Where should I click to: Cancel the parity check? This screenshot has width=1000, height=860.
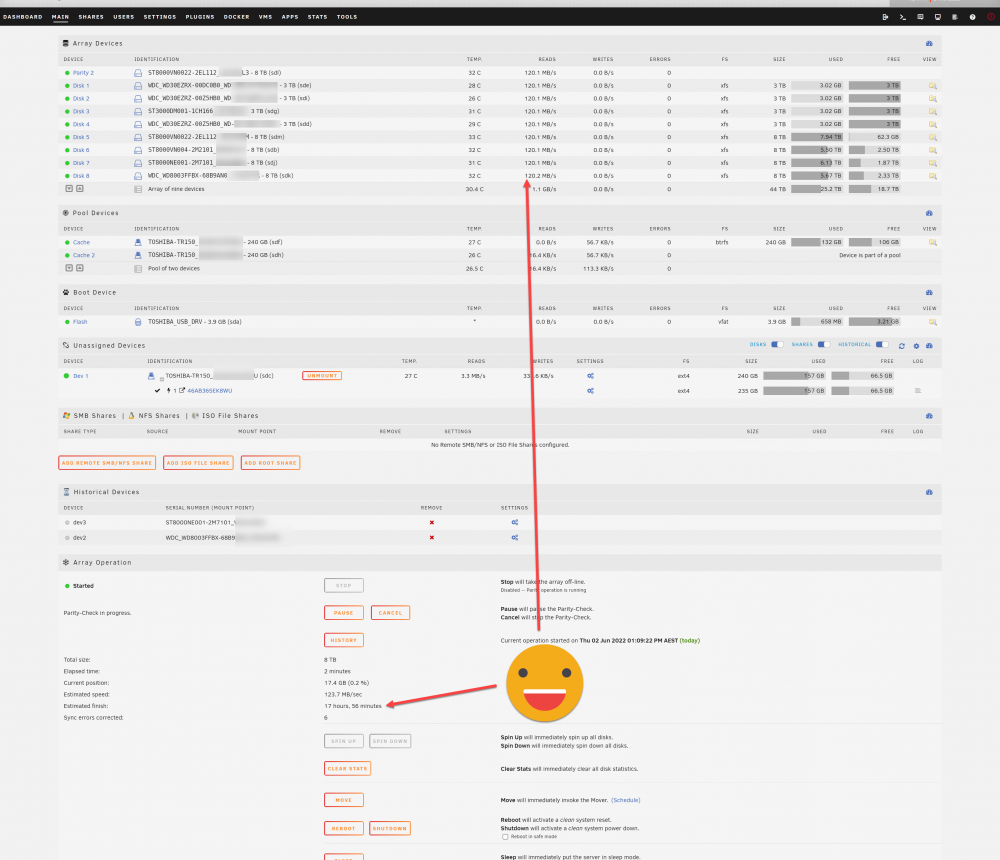(390, 613)
